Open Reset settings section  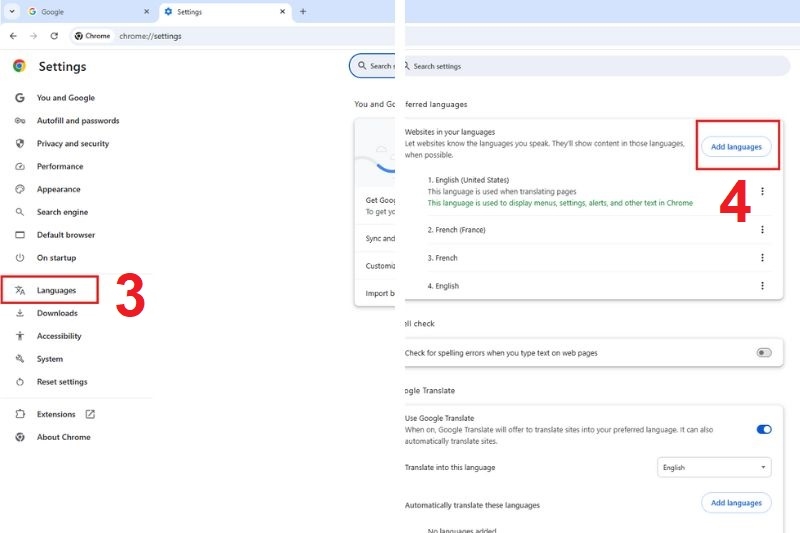point(62,382)
